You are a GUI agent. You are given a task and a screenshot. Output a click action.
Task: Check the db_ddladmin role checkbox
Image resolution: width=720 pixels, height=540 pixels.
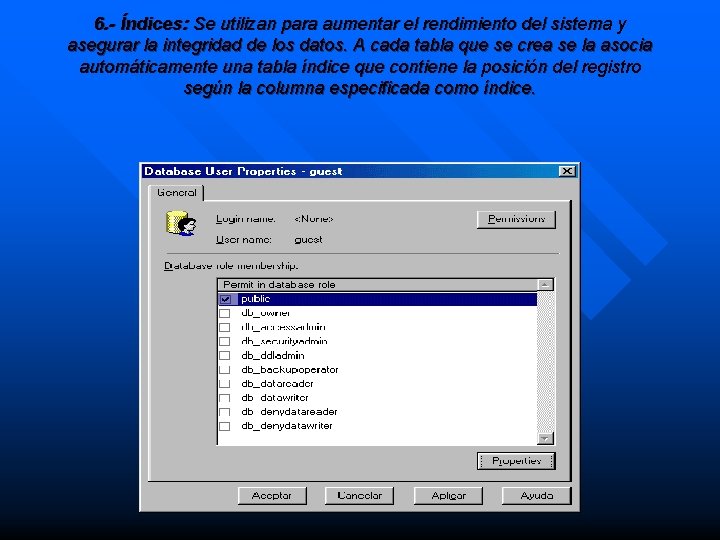(225, 356)
